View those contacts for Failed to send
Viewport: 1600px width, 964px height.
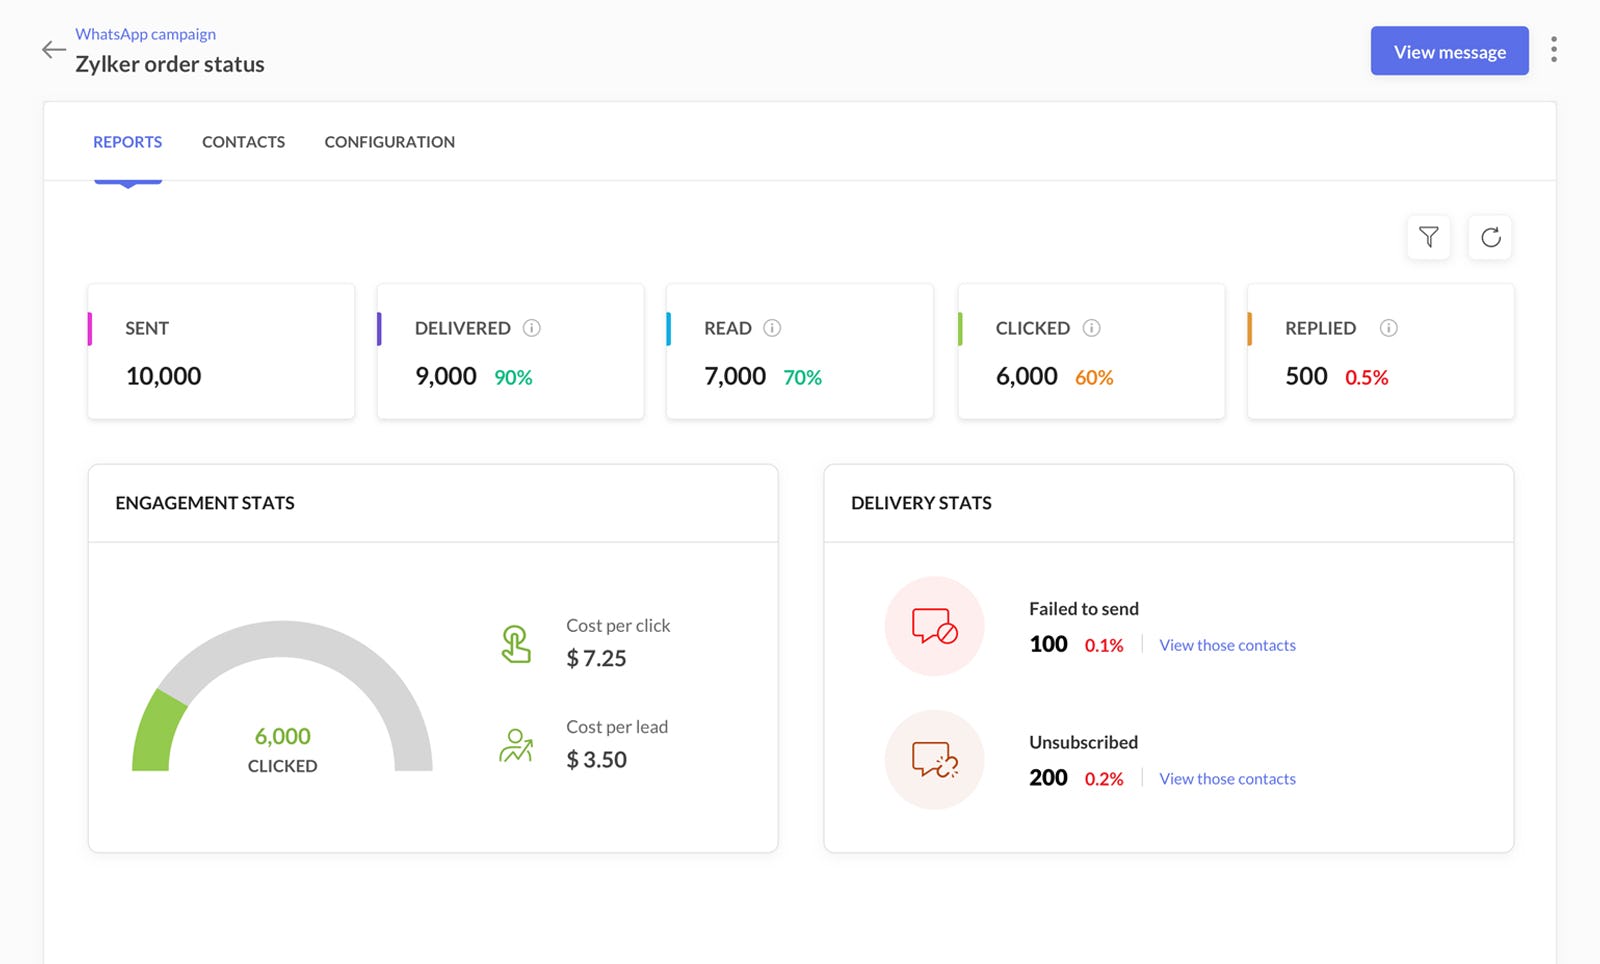click(x=1227, y=645)
